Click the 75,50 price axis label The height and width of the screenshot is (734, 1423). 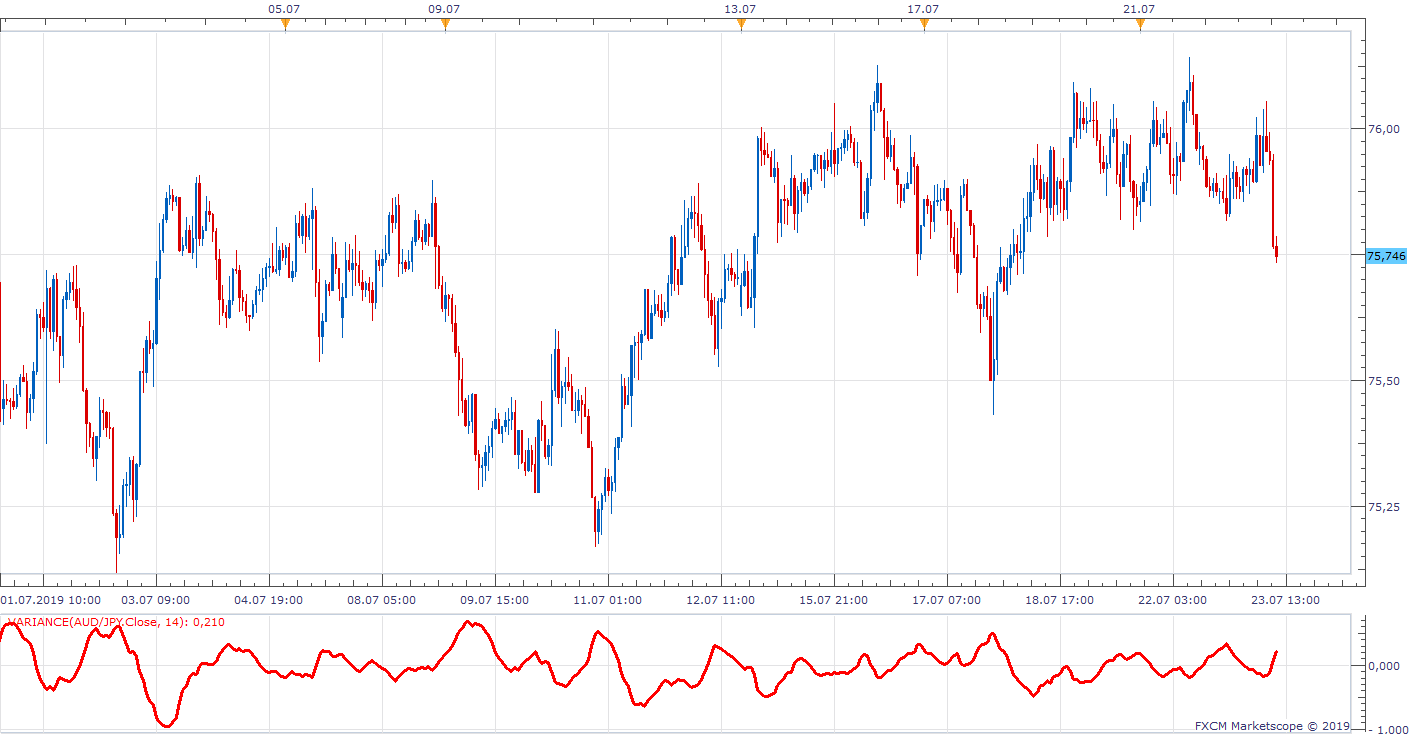(1382, 381)
